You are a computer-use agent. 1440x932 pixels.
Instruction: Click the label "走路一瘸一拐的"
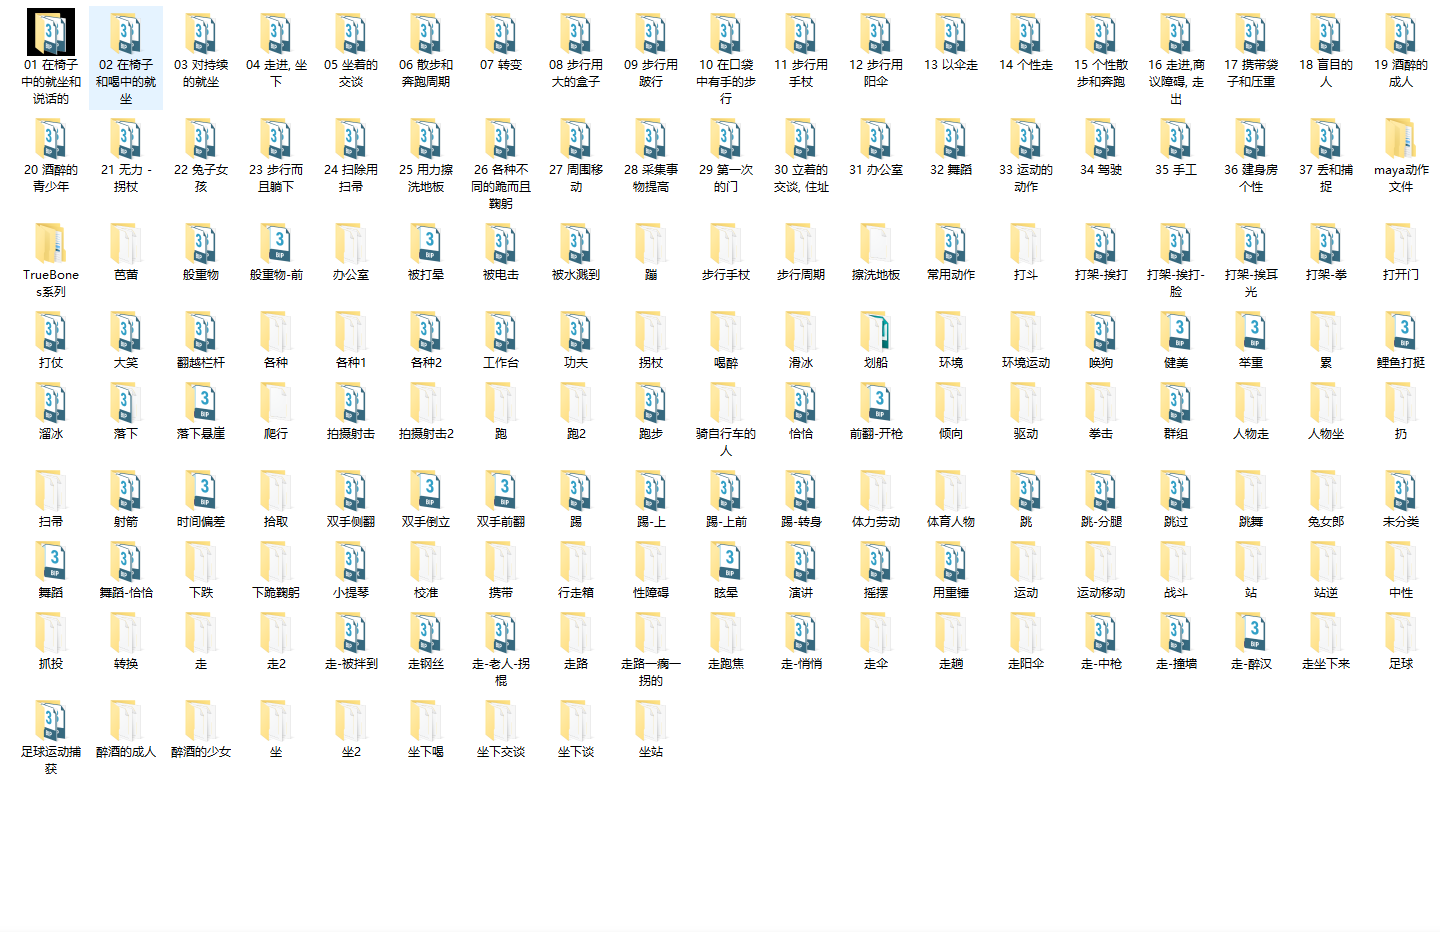click(x=651, y=672)
